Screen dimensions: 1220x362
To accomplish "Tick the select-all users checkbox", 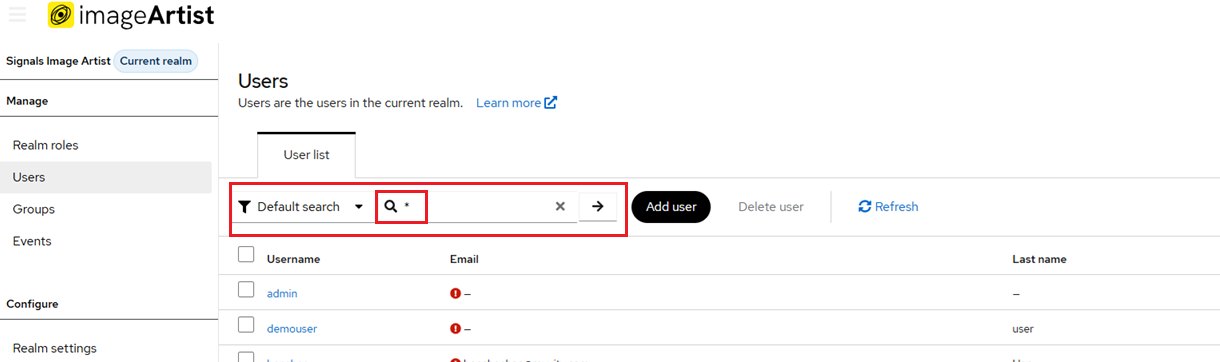I will (x=246, y=255).
